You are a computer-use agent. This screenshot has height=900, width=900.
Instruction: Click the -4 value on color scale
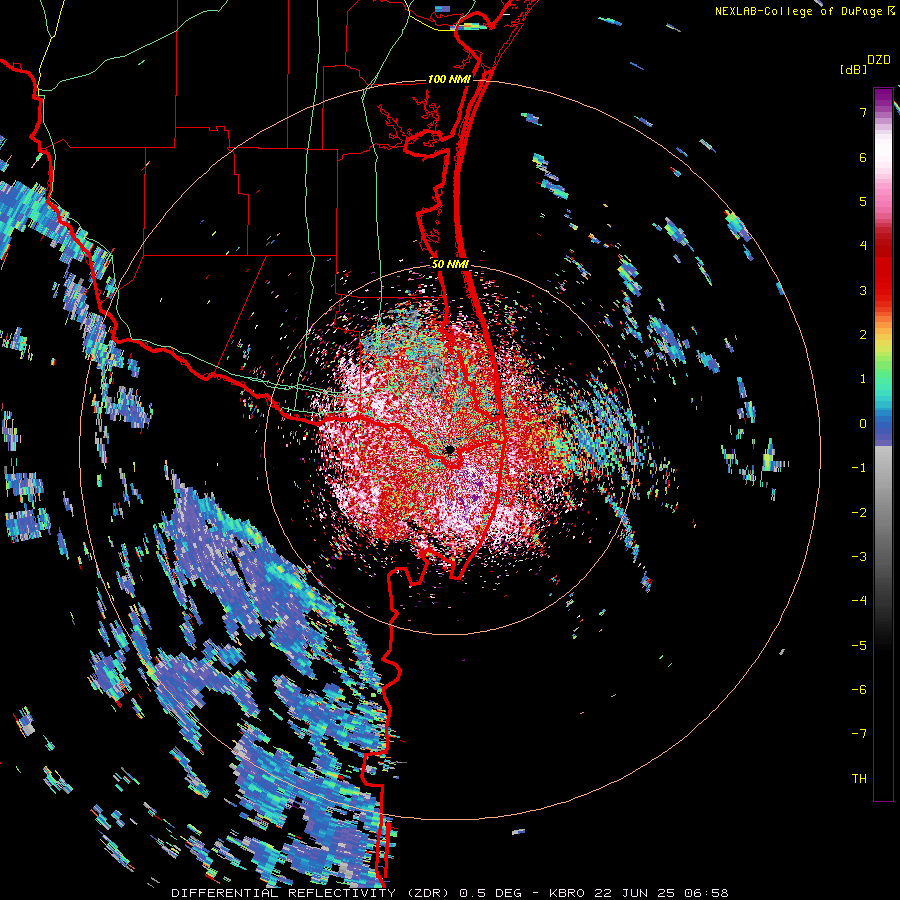[859, 600]
